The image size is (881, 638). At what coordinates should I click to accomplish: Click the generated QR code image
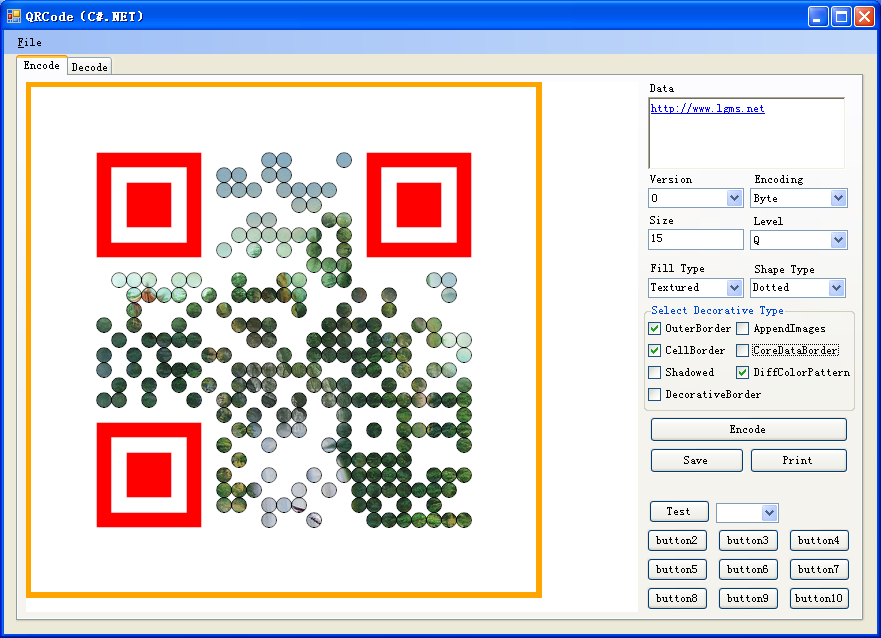pos(284,340)
